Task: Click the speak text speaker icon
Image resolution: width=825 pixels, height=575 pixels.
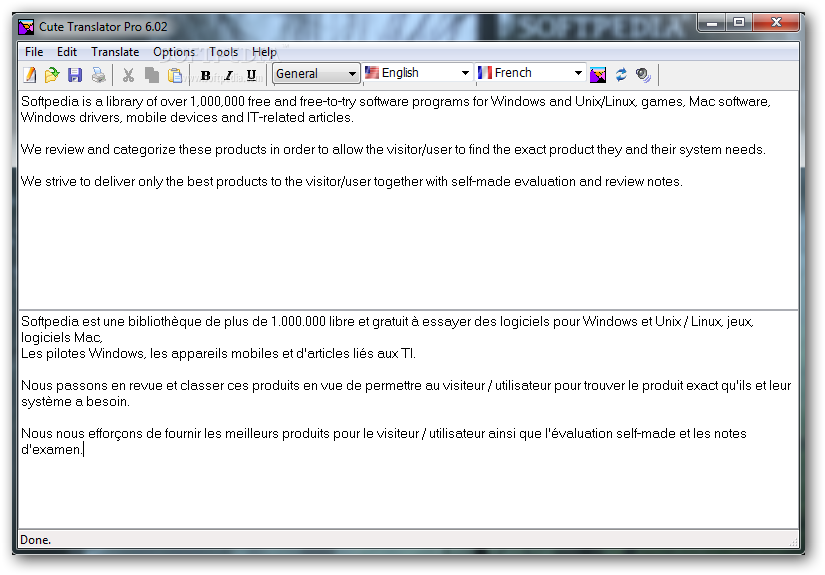Action: 643,75
